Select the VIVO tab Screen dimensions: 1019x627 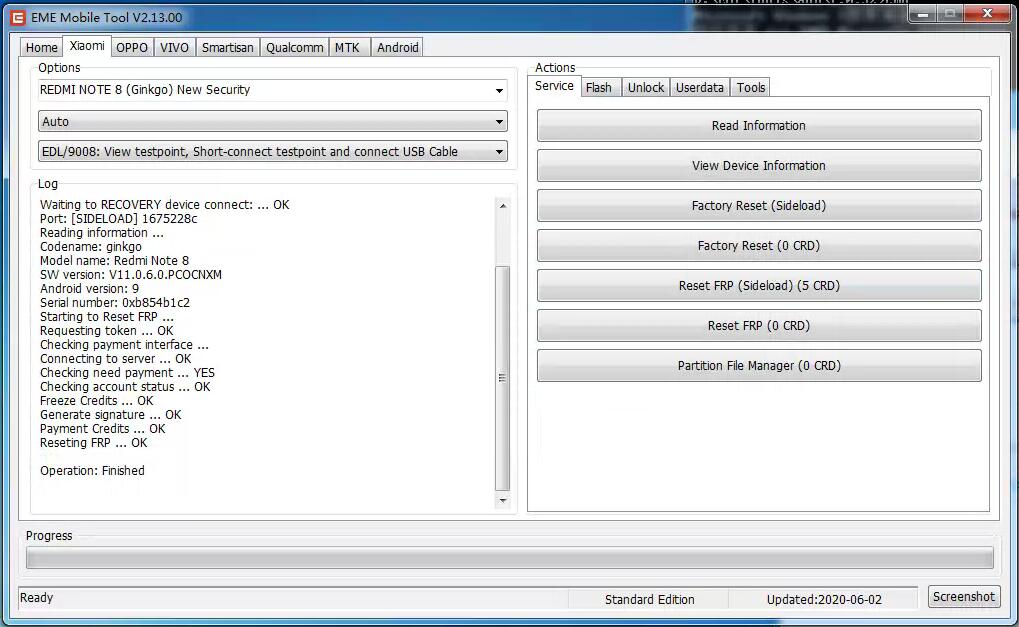tap(174, 47)
